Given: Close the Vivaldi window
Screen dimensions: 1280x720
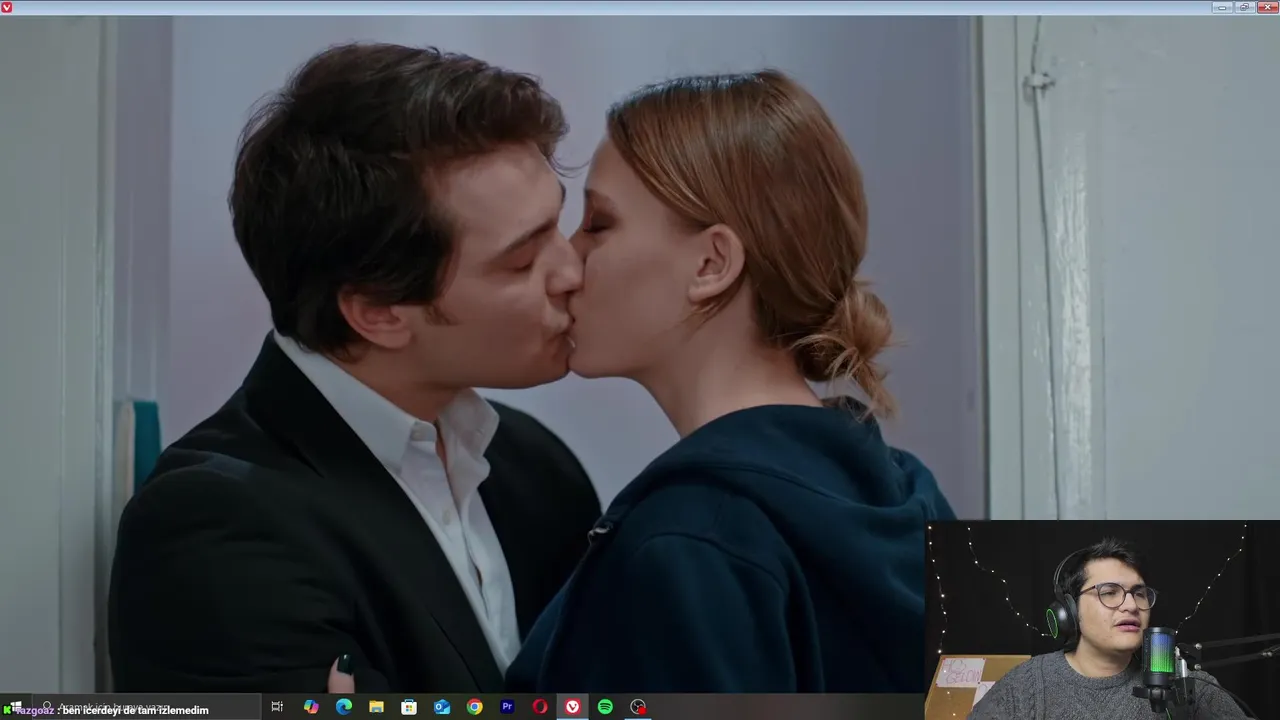Looking at the screenshot, I should click(1267, 7).
